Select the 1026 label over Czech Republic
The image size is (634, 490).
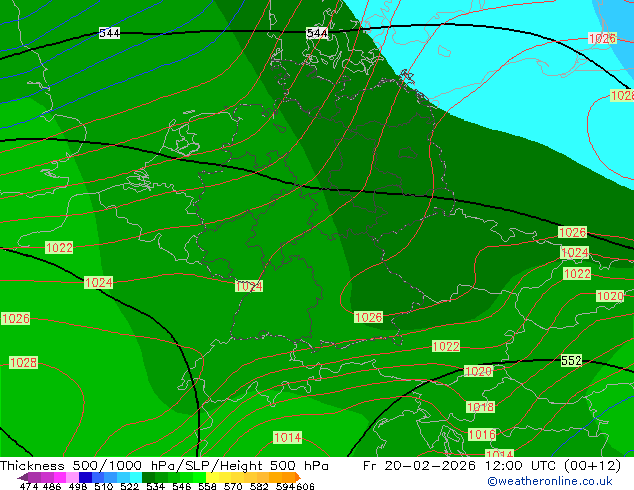368,317
